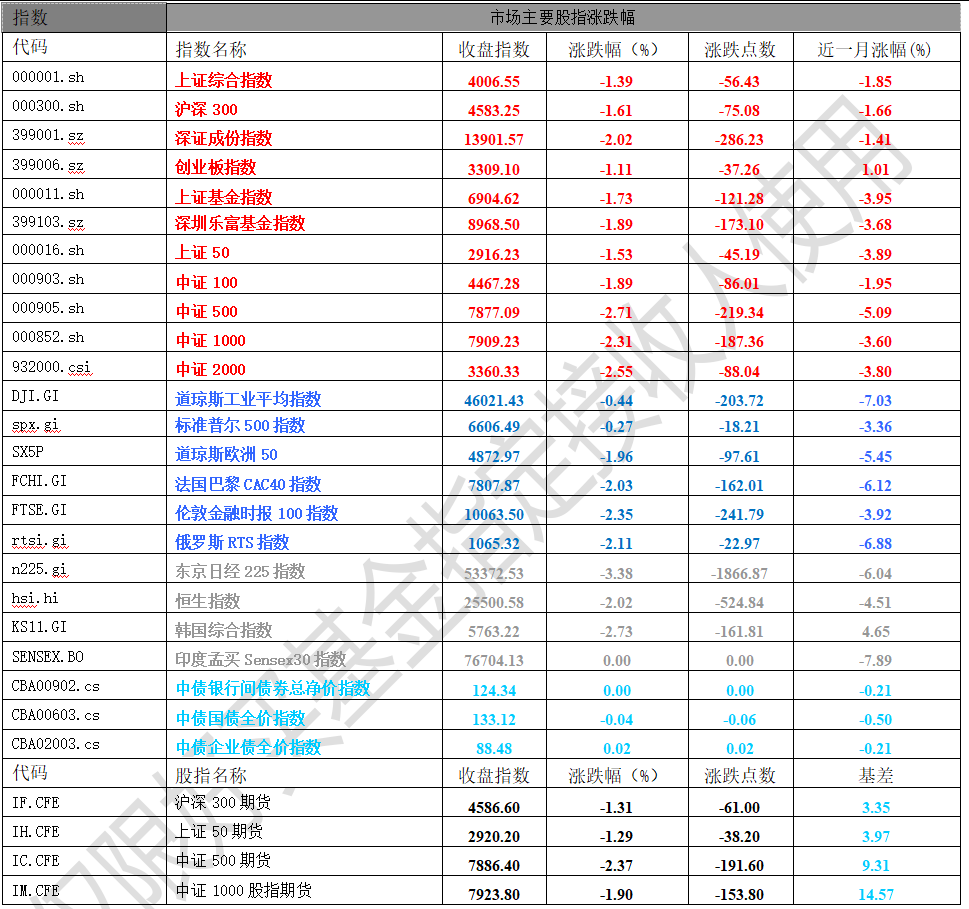The height and width of the screenshot is (909, 969).
Task: Select the 法国巴黎 CAC40 指数 name
Action: point(248,484)
